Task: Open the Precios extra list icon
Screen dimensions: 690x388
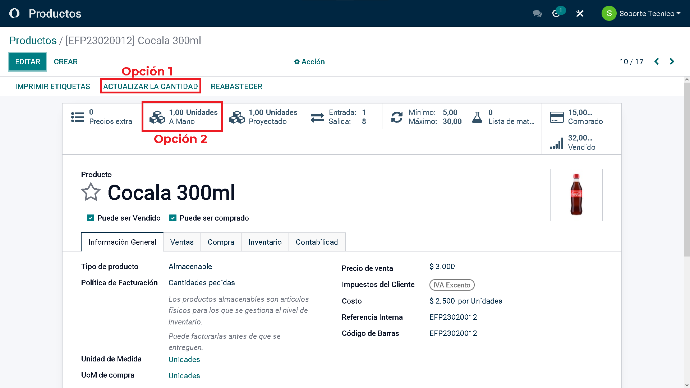Action: (x=77, y=117)
